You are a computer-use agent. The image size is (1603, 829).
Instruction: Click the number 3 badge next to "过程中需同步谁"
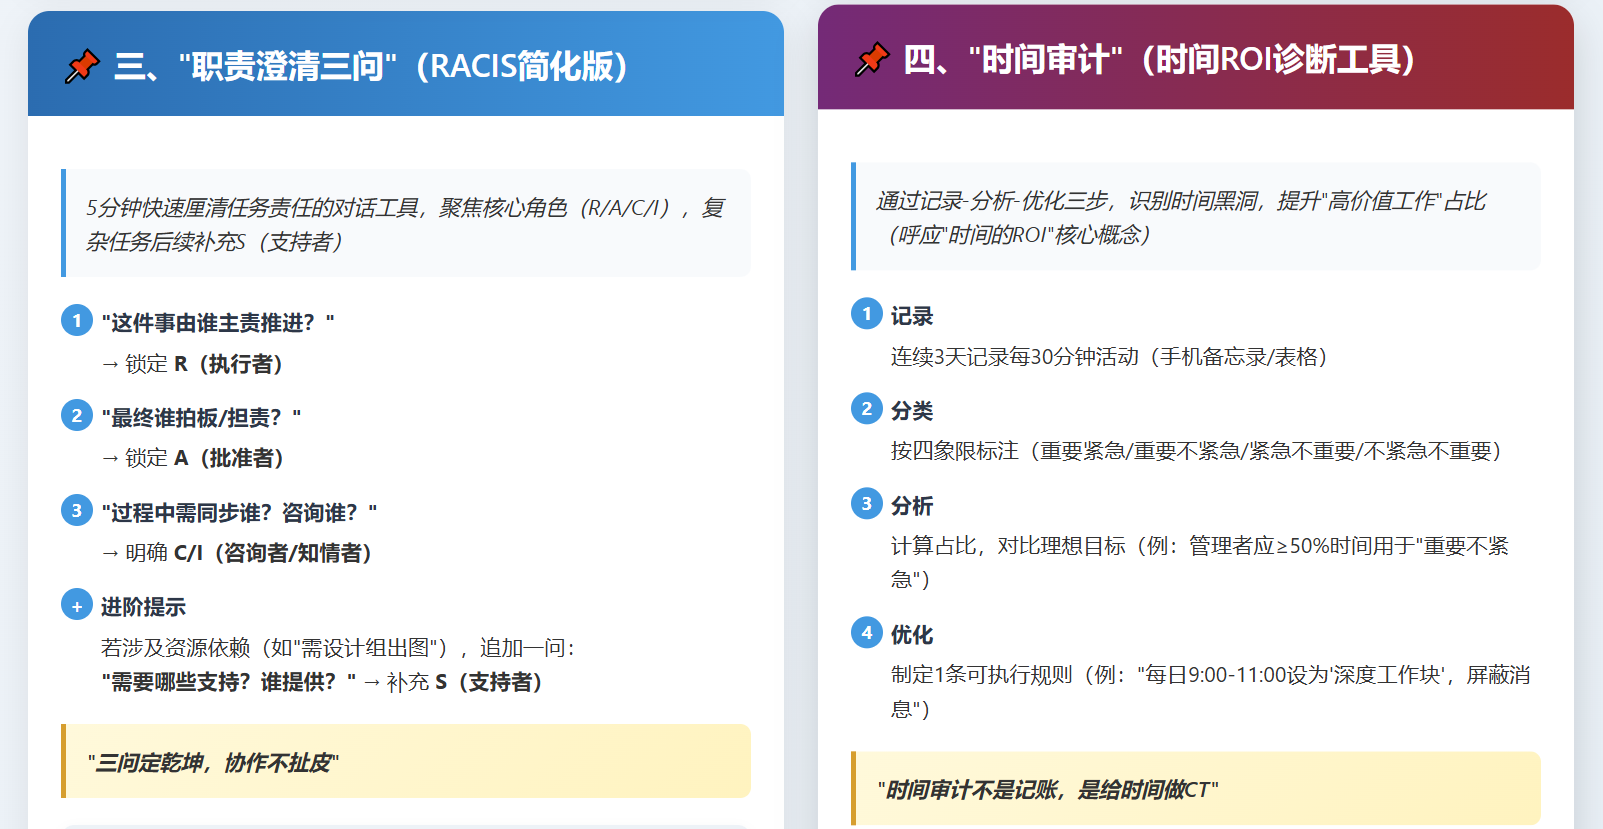pos(77,510)
